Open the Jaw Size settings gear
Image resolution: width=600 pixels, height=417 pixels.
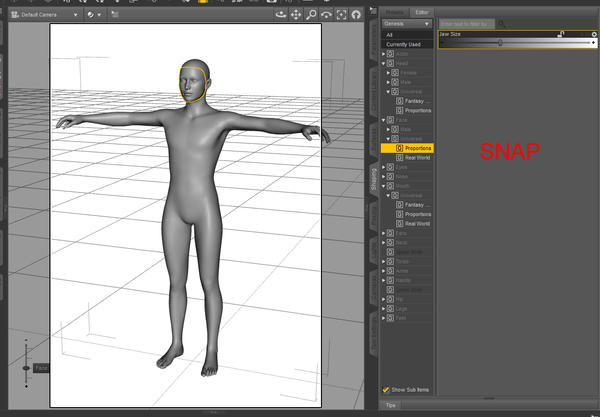tap(594, 34)
